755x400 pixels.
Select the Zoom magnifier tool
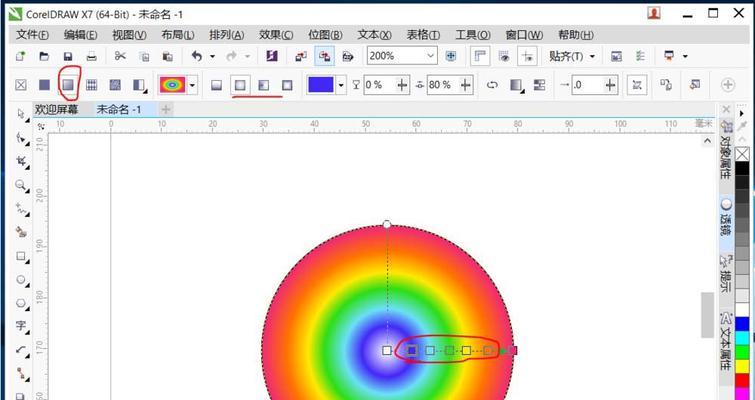click(21, 184)
